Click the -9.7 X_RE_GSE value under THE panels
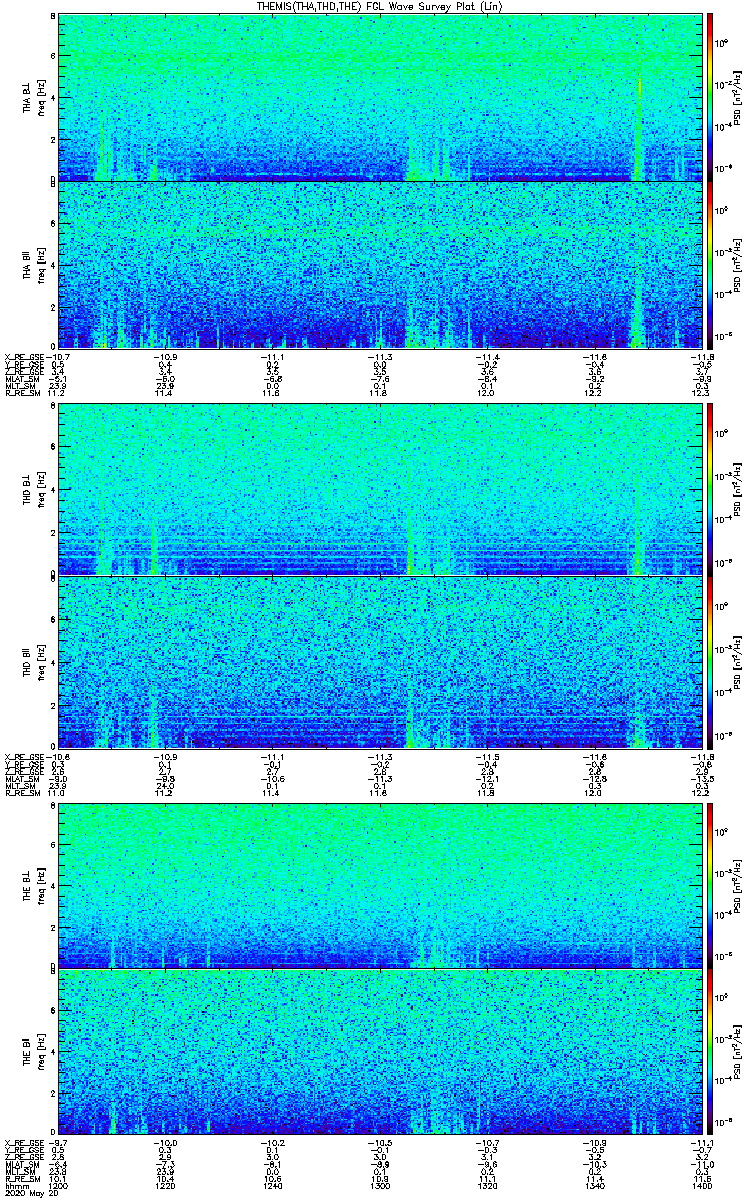The width and height of the screenshot is (750, 1200). tap(58, 1143)
